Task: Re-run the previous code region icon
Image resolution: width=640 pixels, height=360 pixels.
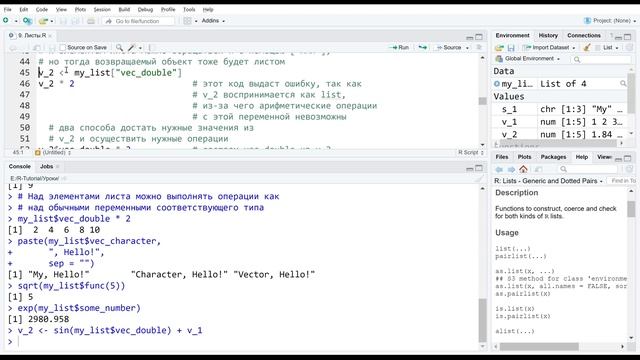Action: point(422,48)
